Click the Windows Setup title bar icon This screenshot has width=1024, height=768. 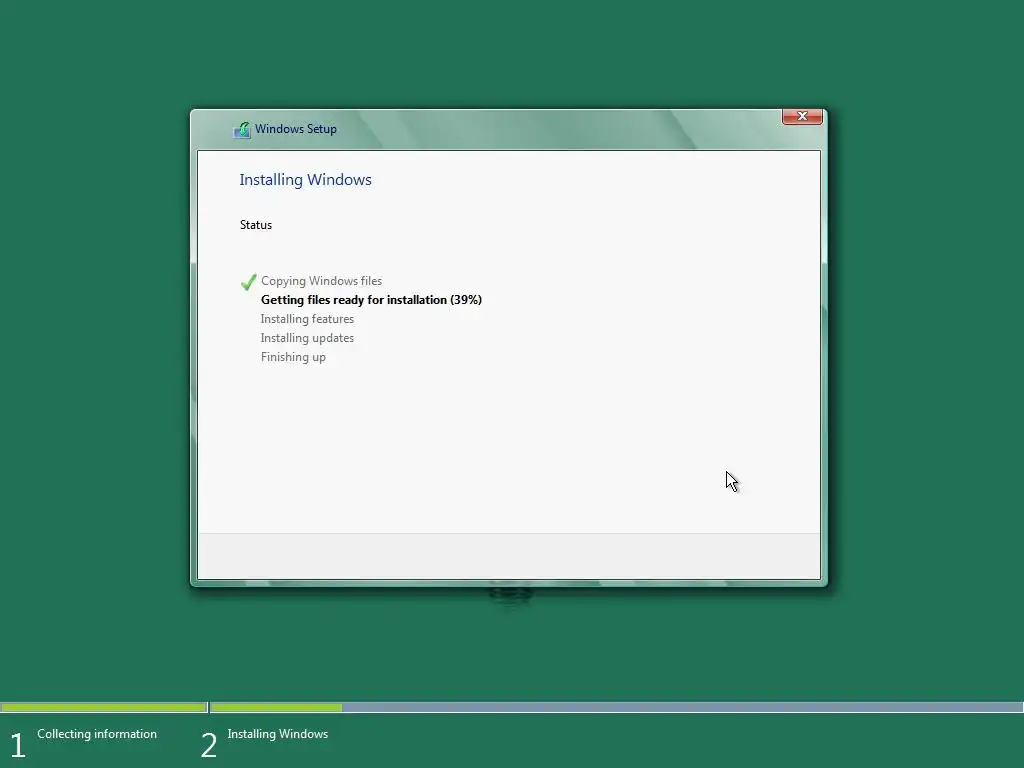(242, 129)
